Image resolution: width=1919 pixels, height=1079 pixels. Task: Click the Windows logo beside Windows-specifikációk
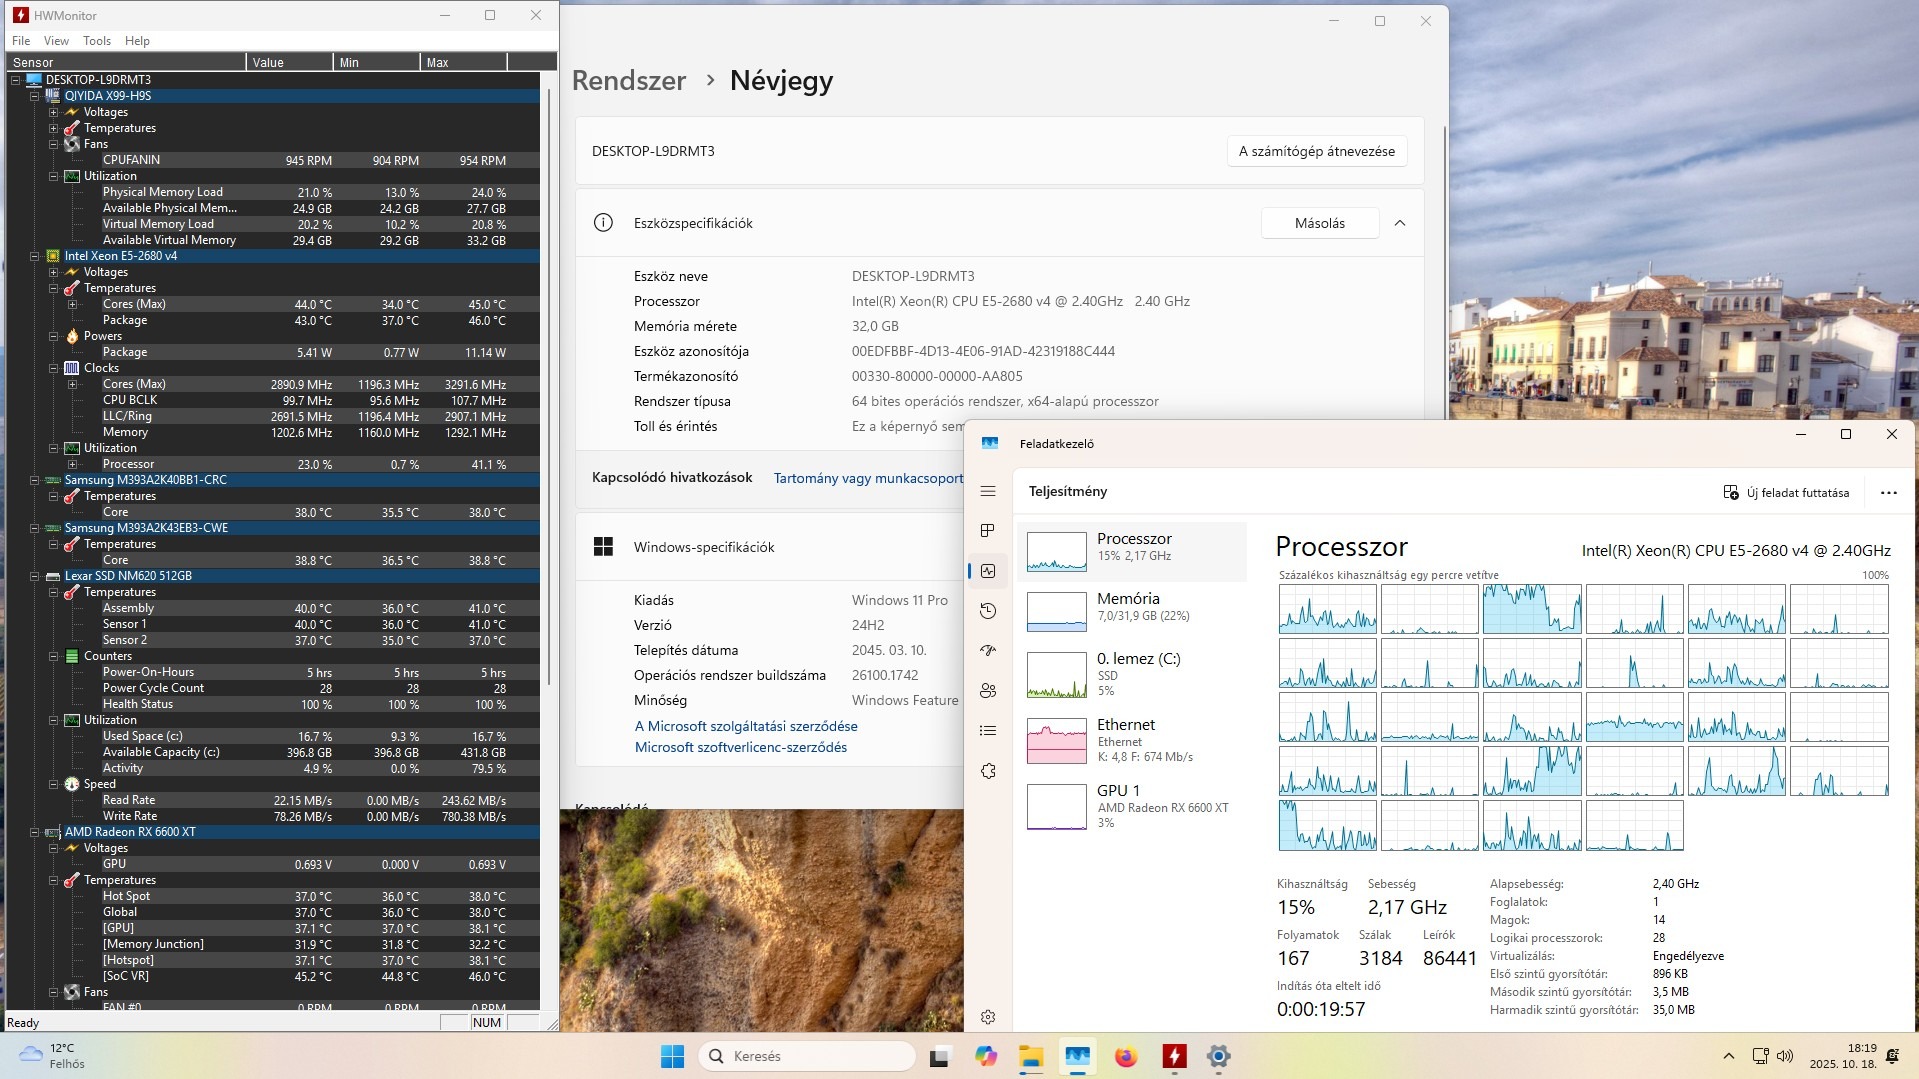tap(603, 546)
